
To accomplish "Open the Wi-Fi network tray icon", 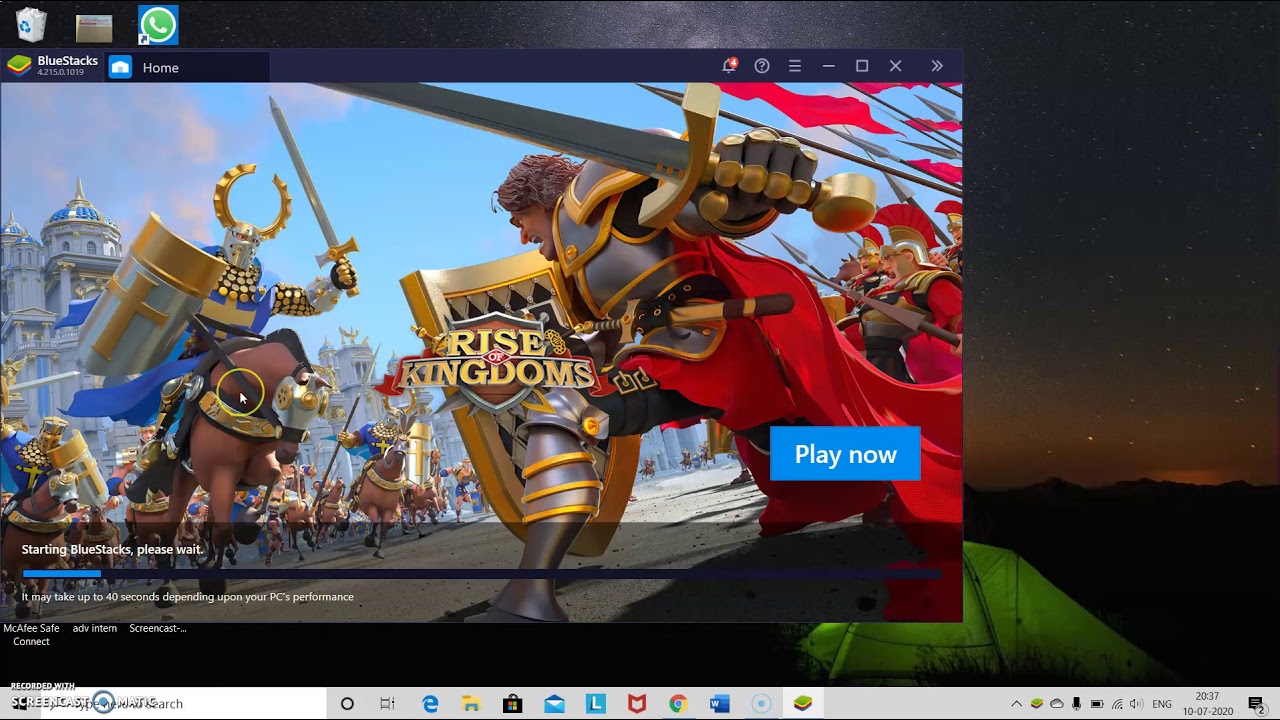I will click(1117, 704).
